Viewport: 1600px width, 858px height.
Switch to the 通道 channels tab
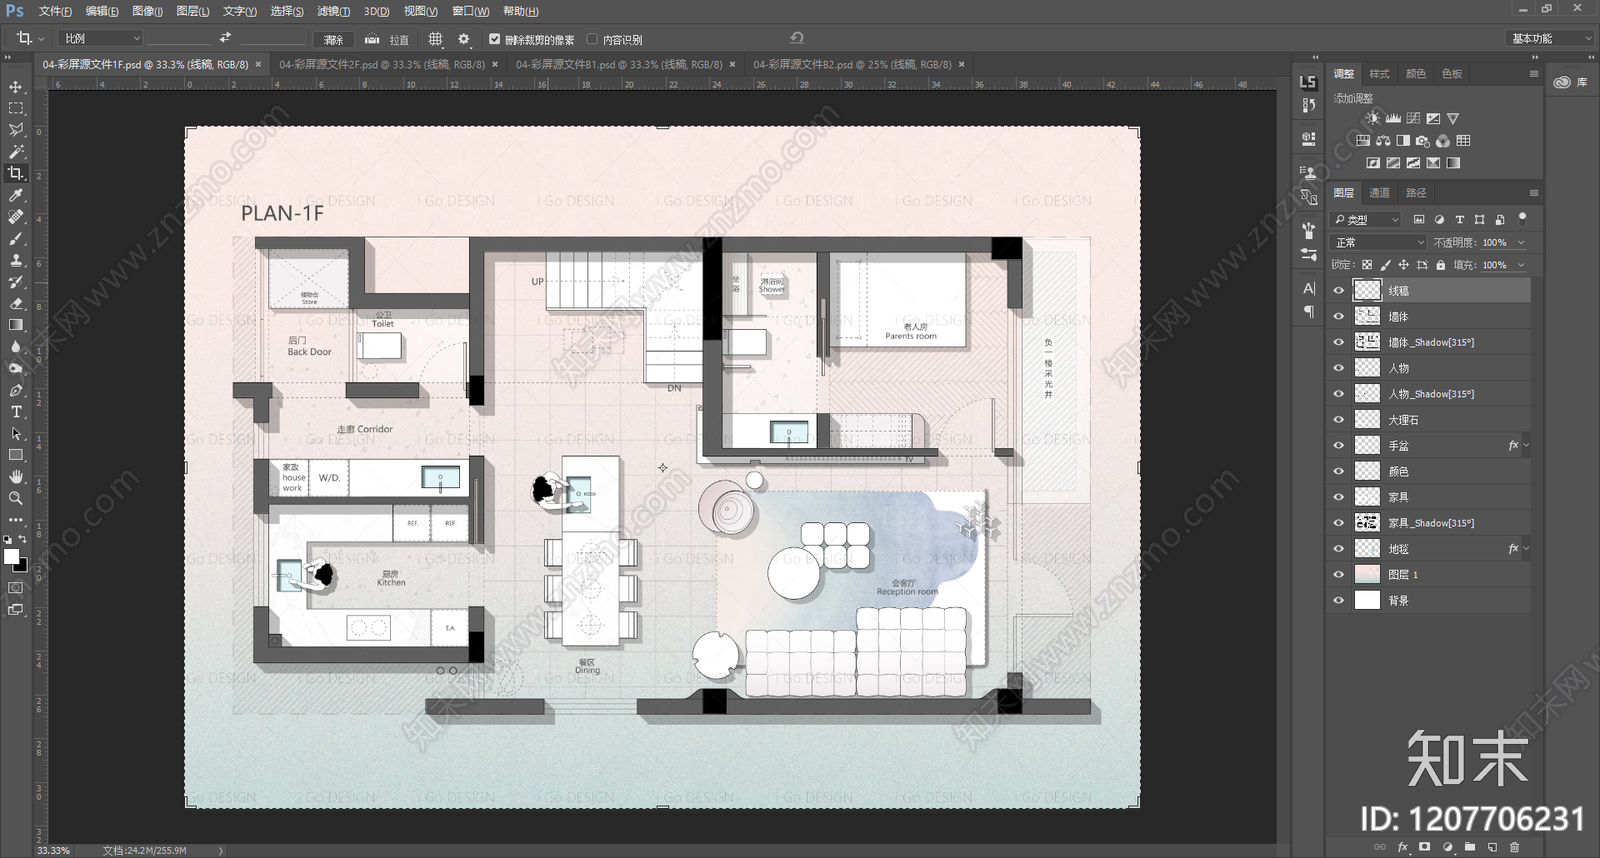point(1379,192)
